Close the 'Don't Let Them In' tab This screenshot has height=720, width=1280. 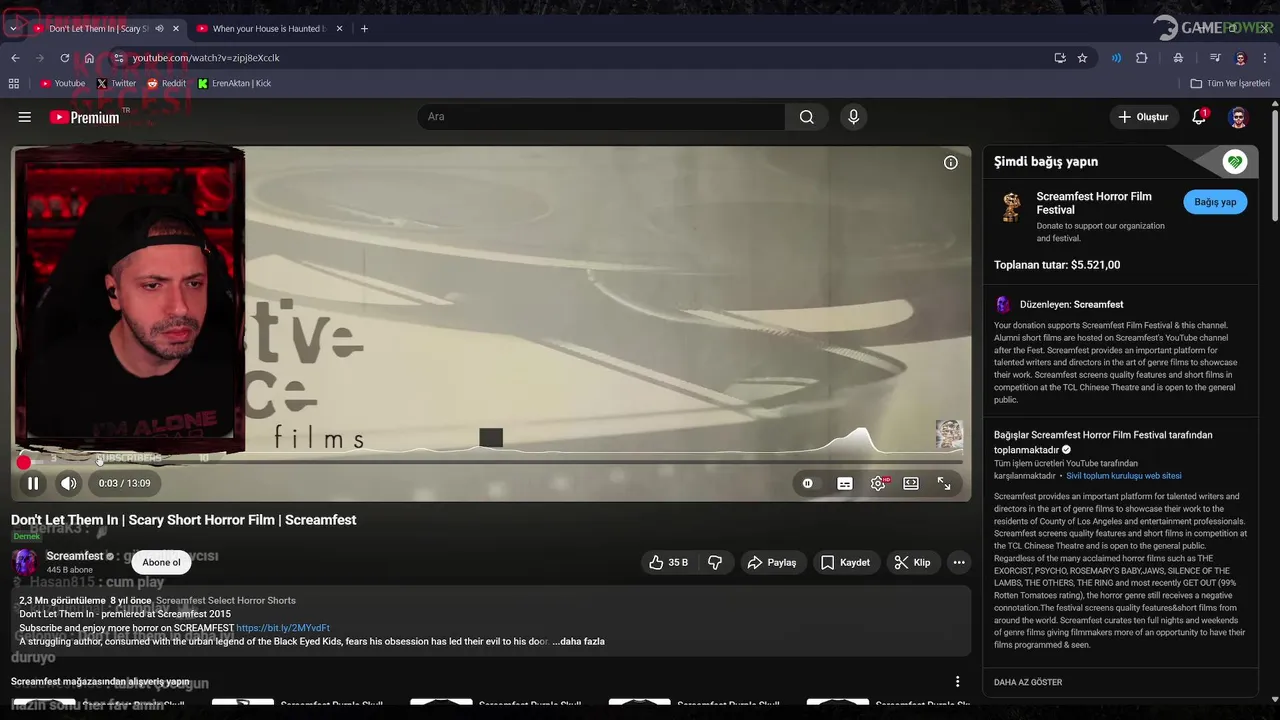tap(176, 29)
